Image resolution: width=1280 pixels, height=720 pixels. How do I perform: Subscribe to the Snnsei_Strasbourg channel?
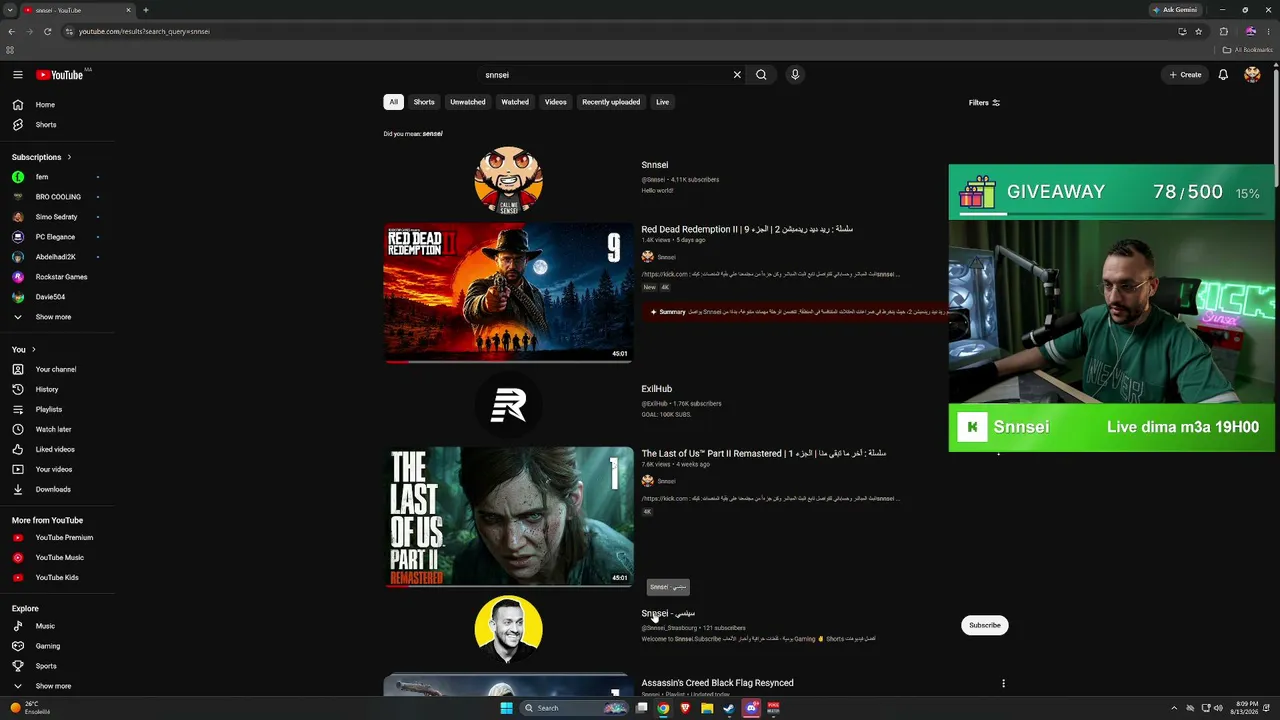click(x=984, y=625)
